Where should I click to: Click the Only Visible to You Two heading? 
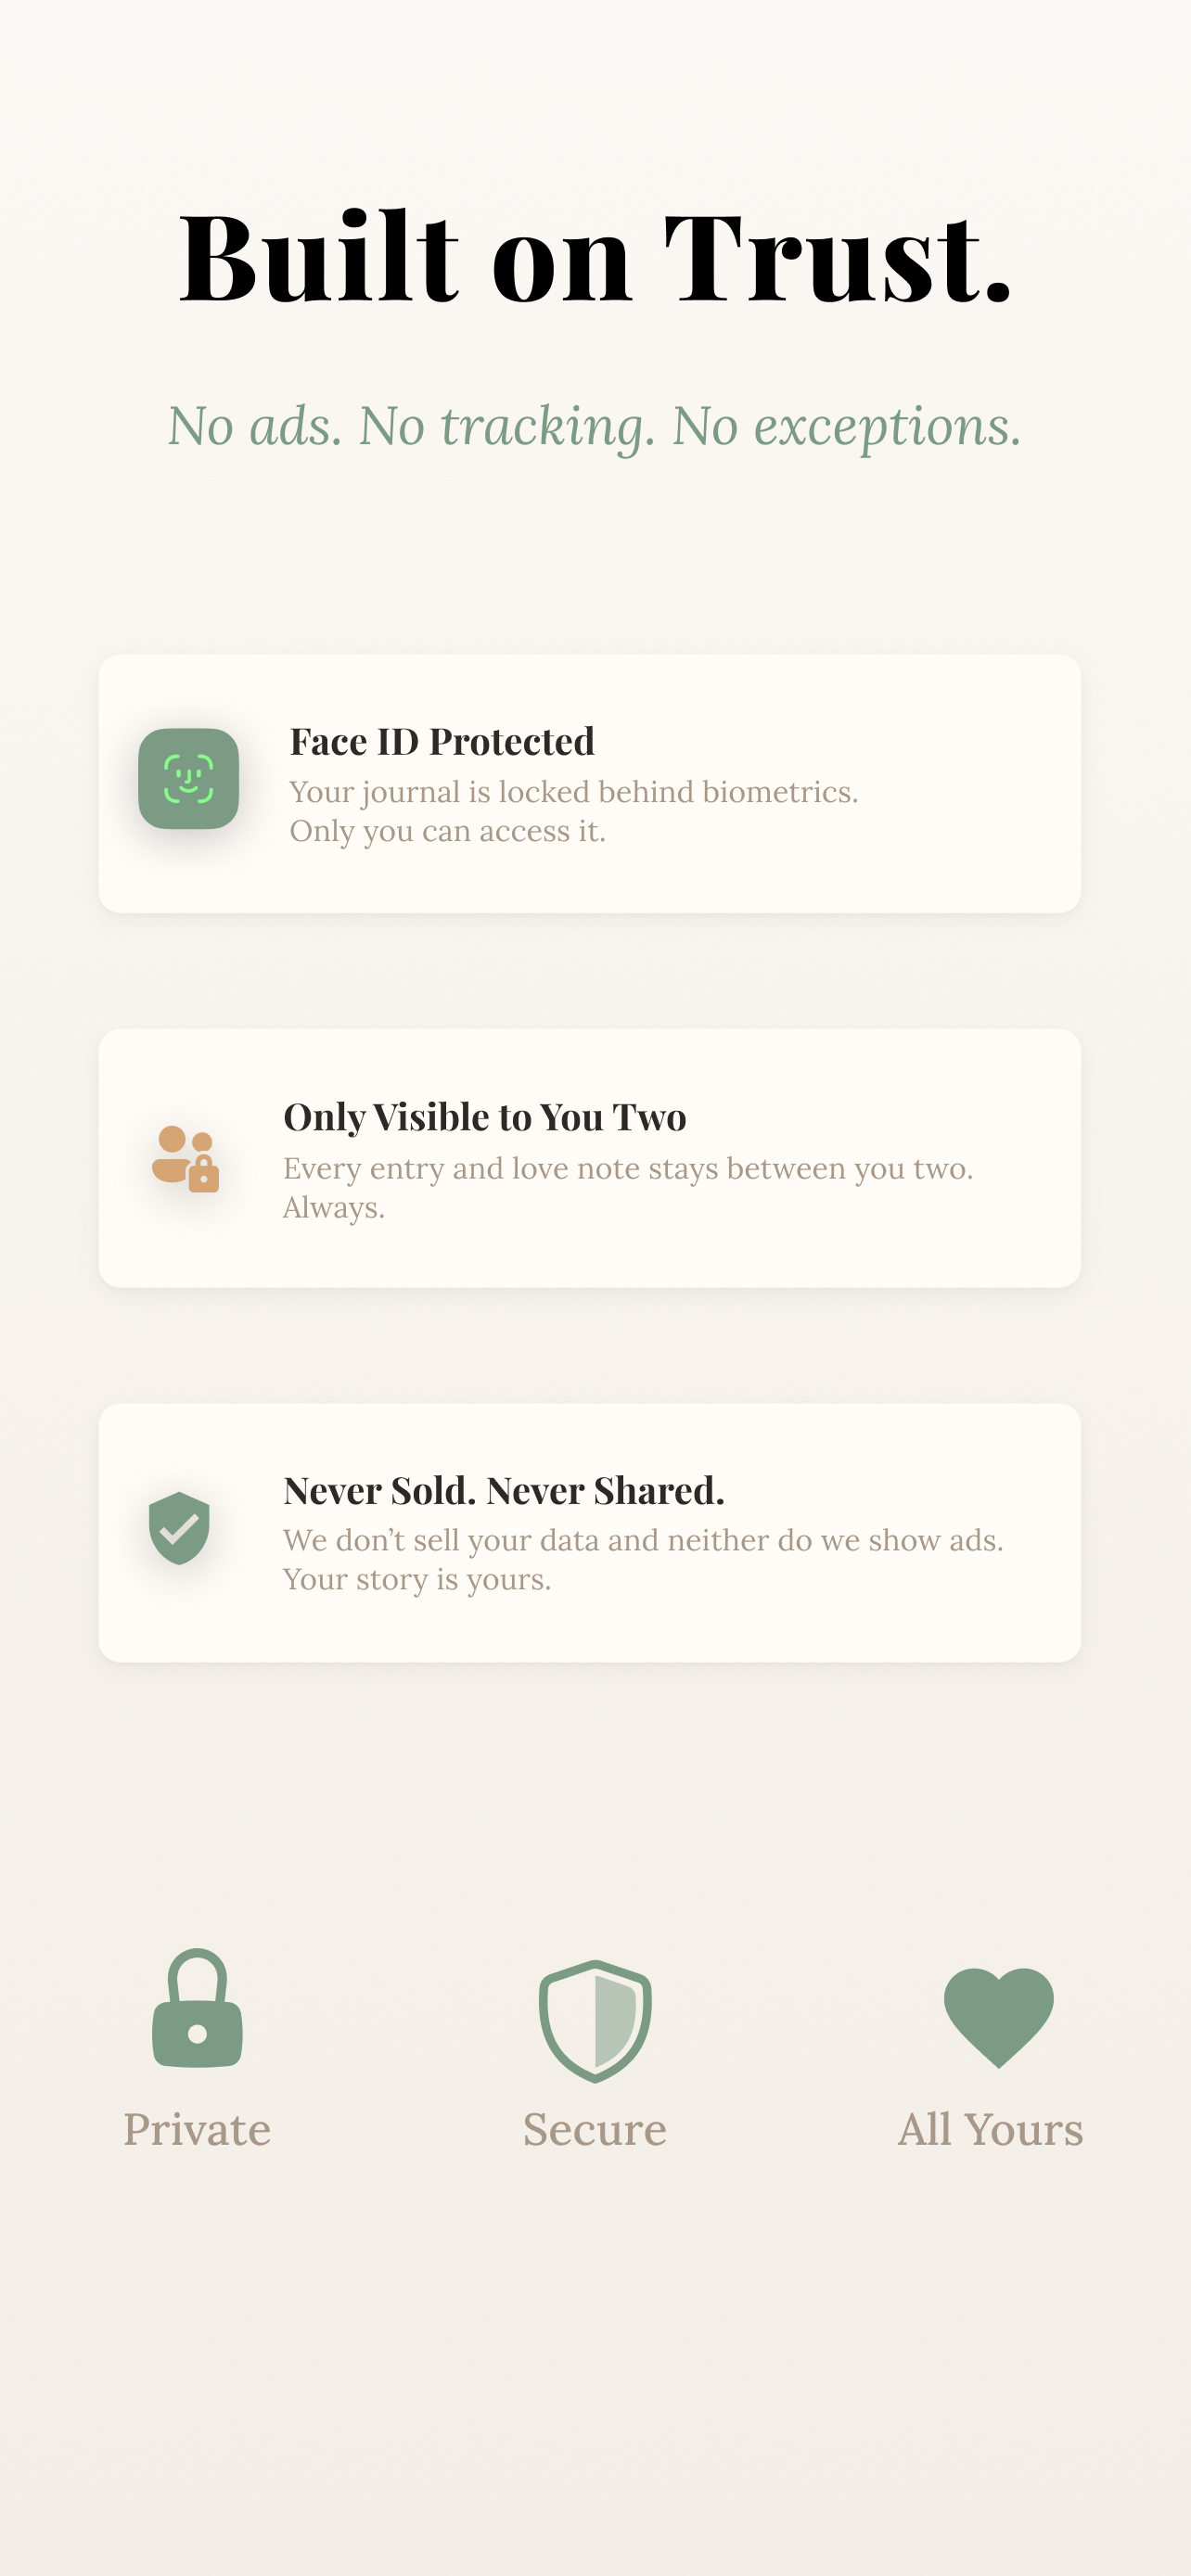485,1118
